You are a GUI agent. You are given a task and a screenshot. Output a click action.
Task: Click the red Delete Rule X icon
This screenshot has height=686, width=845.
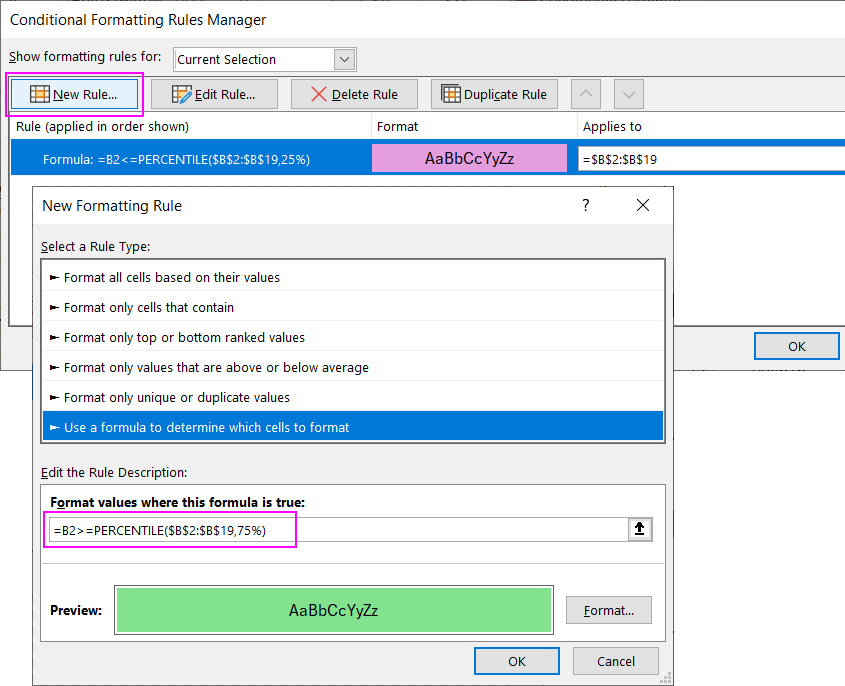tap(319, 94)
